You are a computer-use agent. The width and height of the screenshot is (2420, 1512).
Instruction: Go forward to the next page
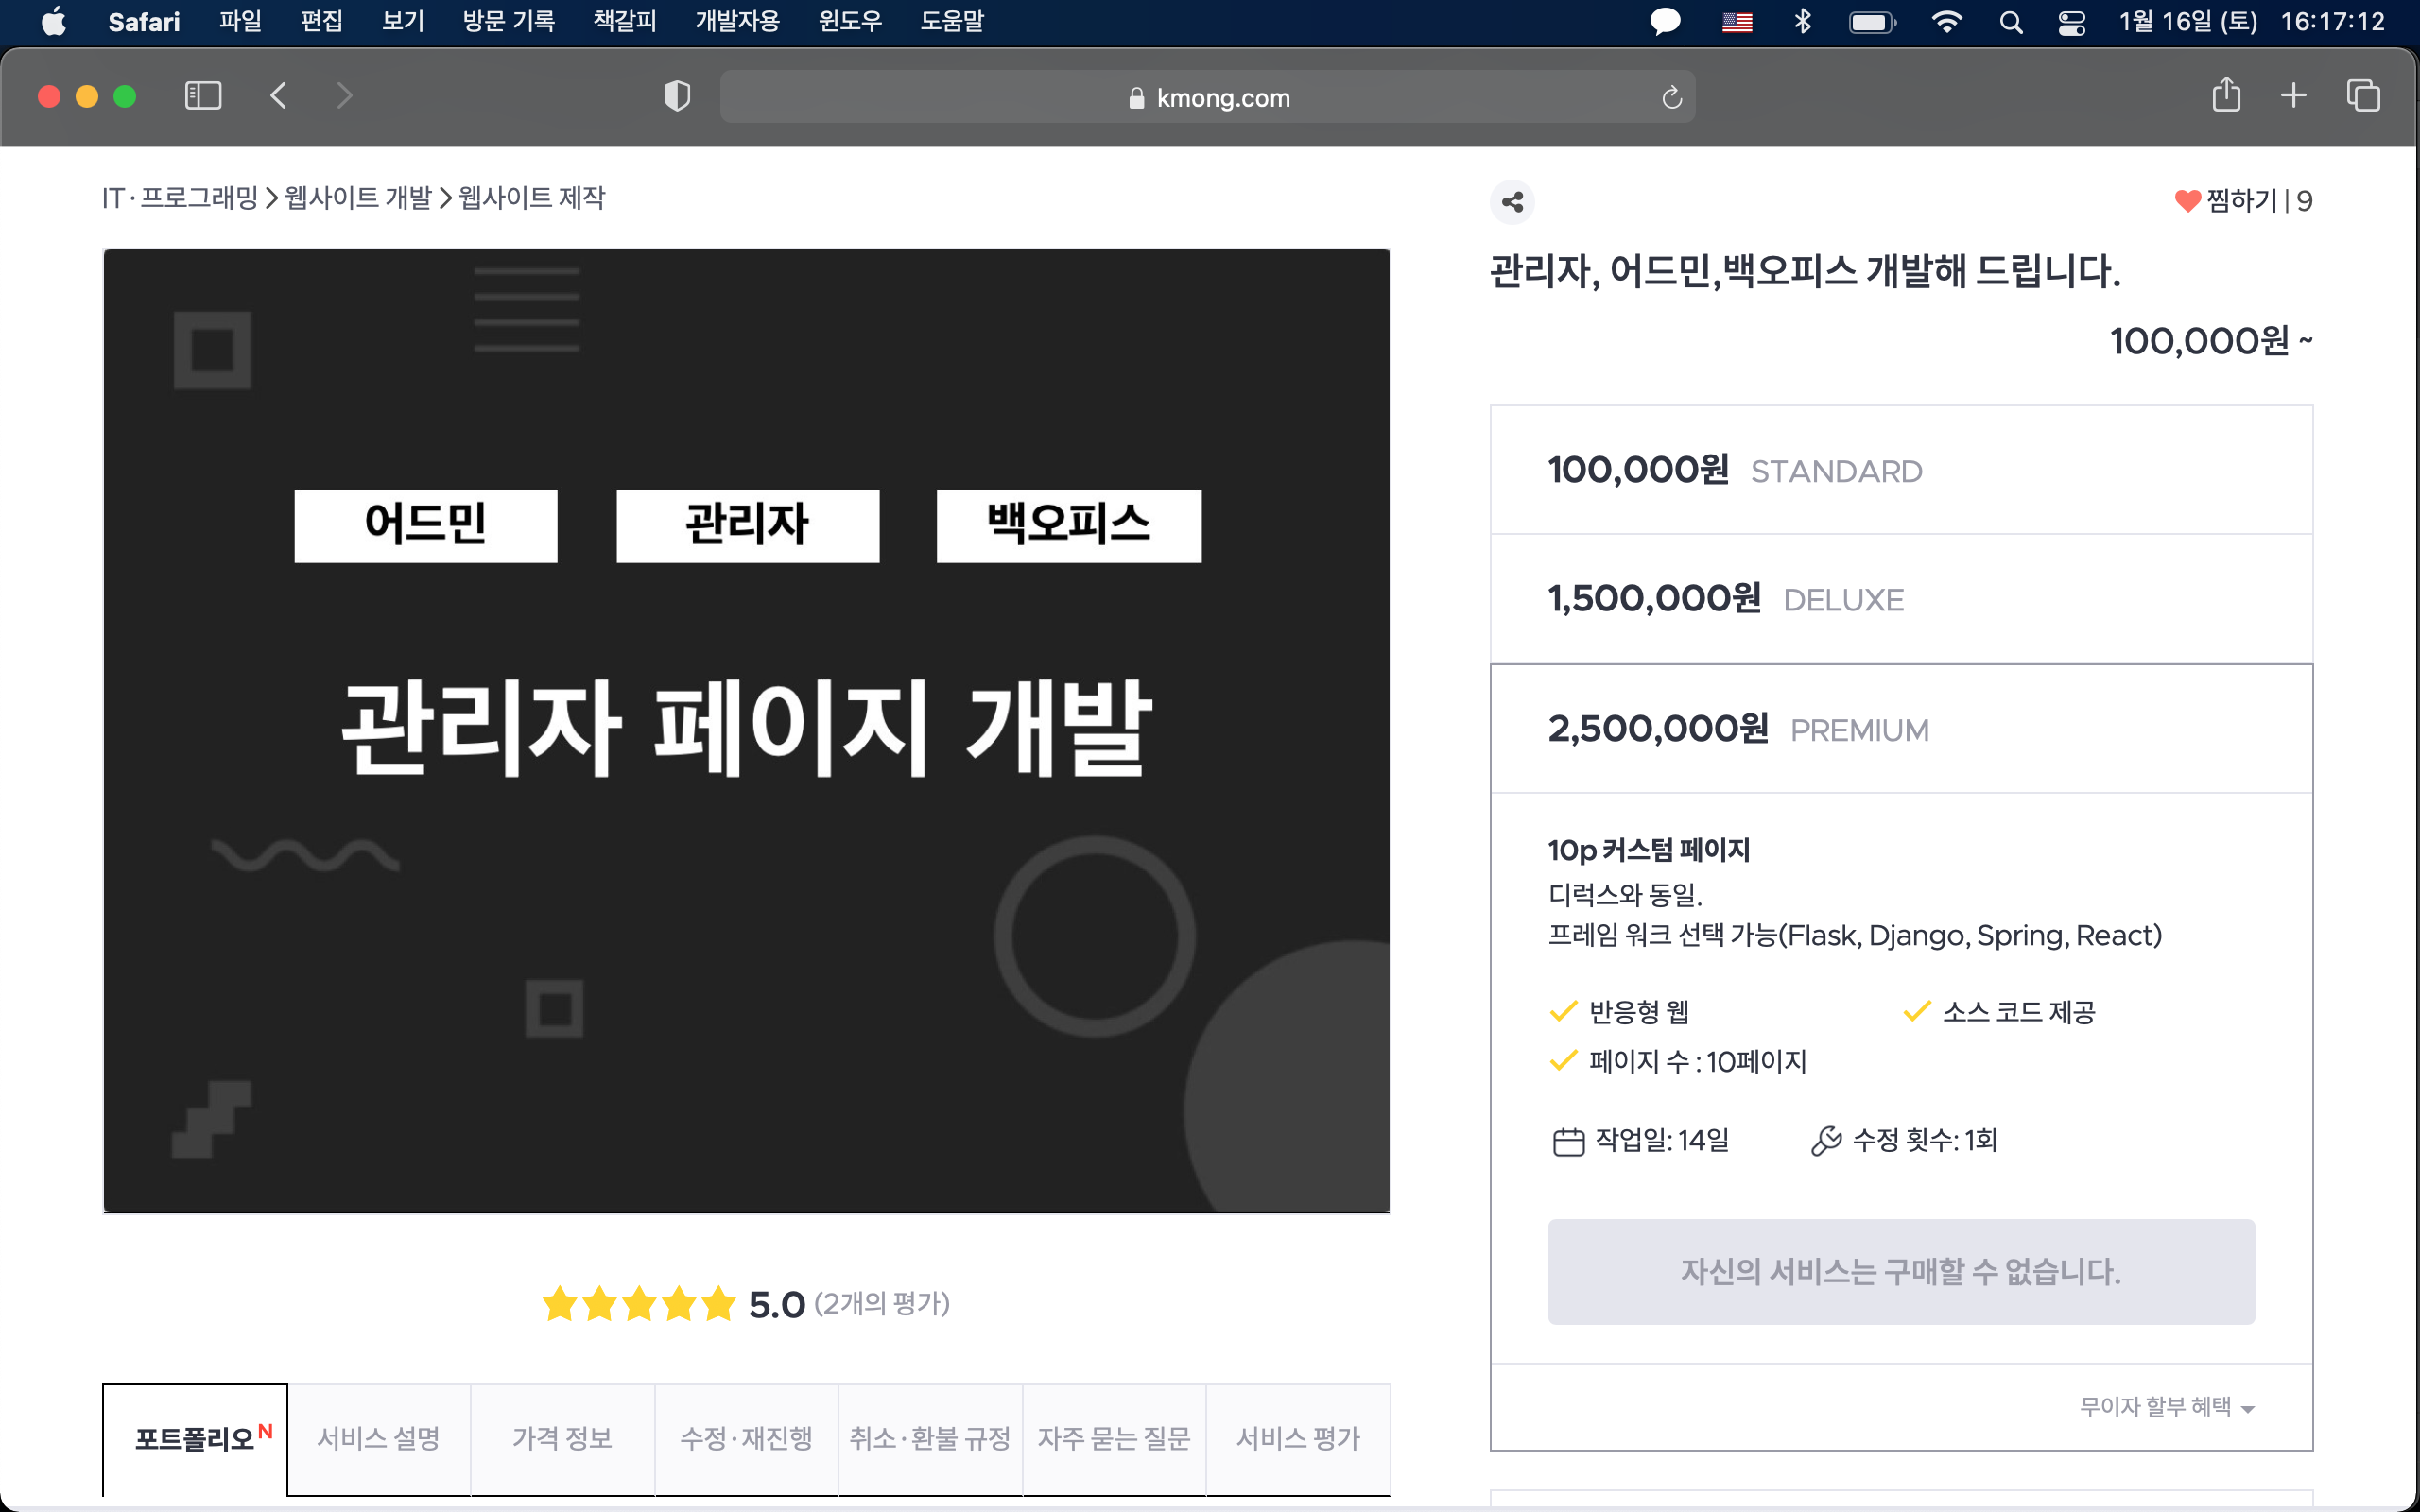point(344,96)
